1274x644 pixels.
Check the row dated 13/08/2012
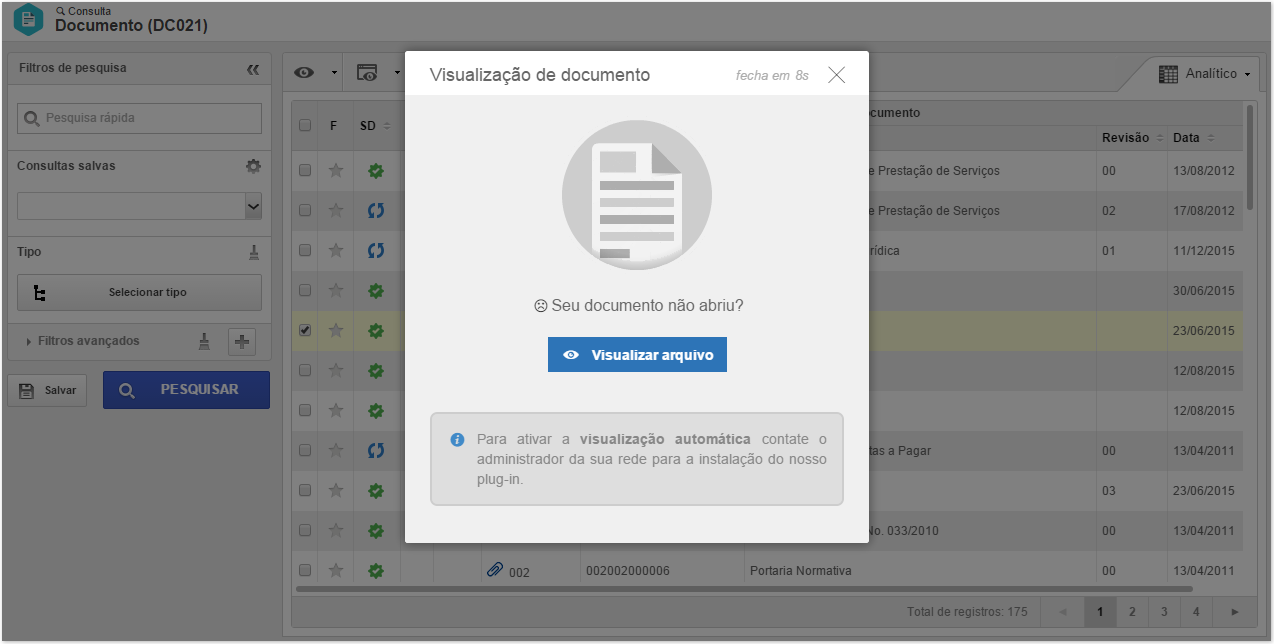[305, 170]
